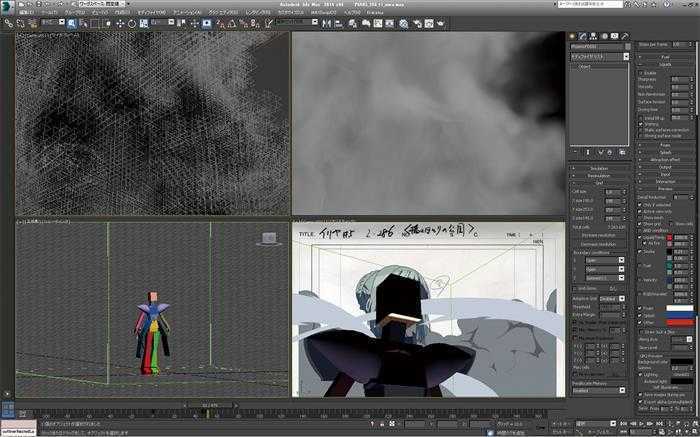
Task: Jump to the end frame
Action: [659, 423]
